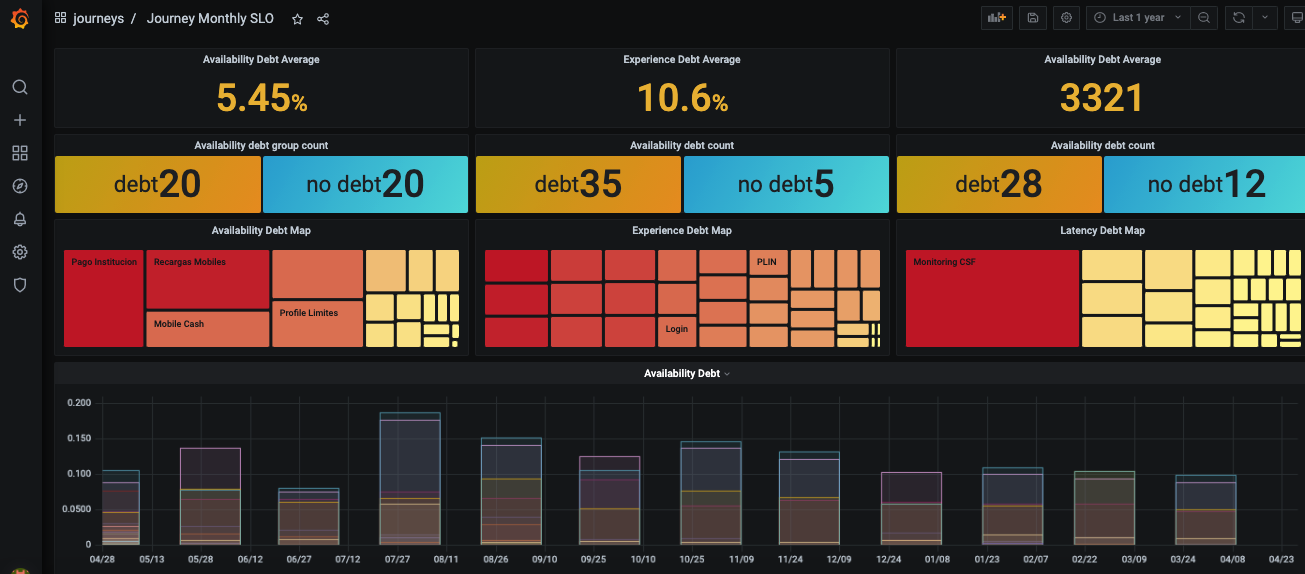1305x574 pixels.
Task: Click the journeys folder breadcrumb link
Action: [x=98, y=19]
